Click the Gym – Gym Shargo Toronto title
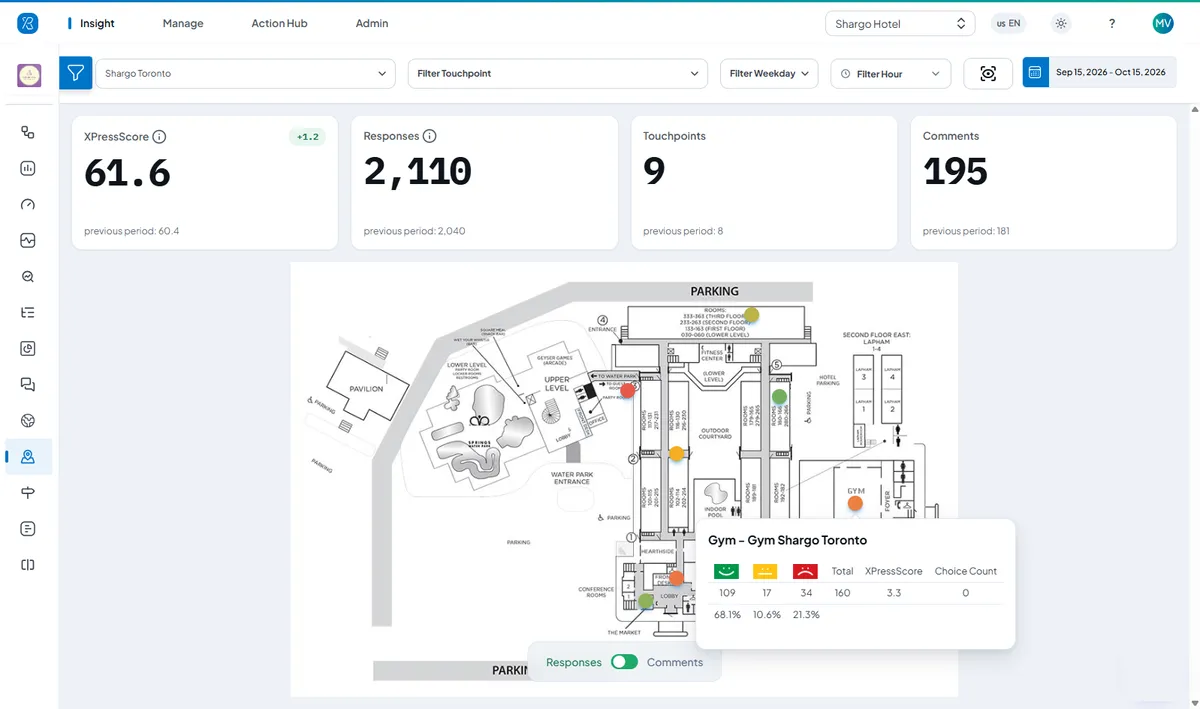1200x709 pixels. coord(788,540)
